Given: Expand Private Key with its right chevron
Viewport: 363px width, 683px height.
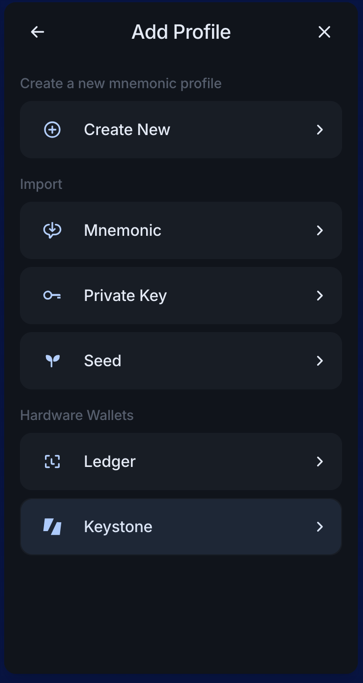Looking at the screenshot, I should pyautogui.click(x=320, y=296).
